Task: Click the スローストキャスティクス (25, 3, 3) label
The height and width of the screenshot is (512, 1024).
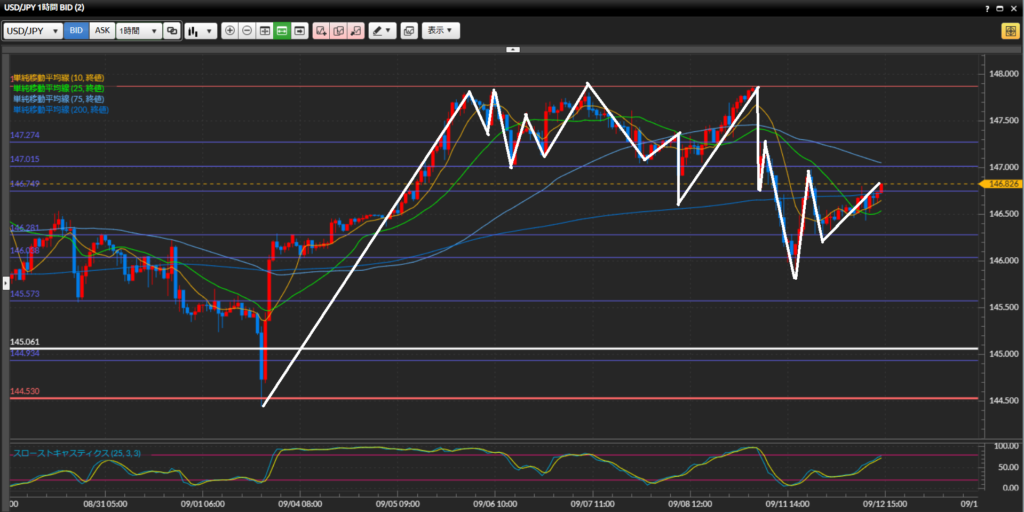Action: point(77,453)
